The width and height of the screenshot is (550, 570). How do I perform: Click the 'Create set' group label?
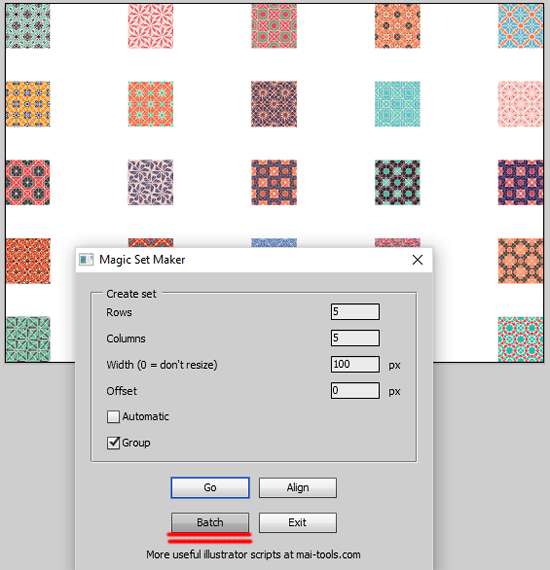[x=131, y=294]
